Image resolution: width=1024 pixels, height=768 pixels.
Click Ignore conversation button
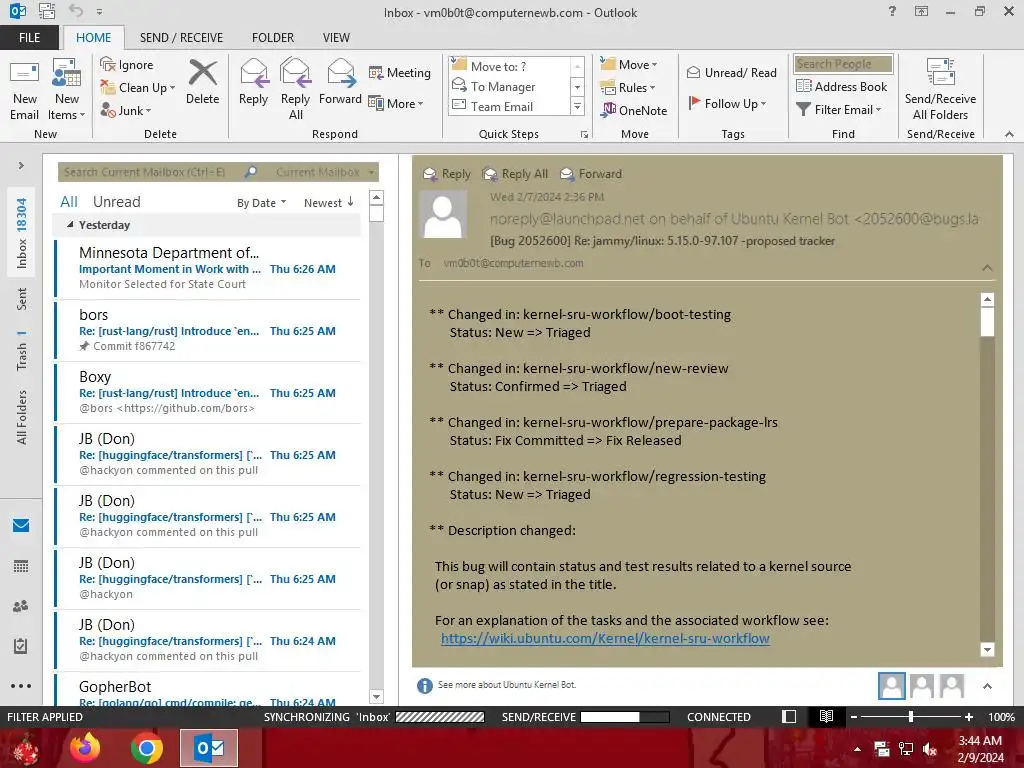127,65
